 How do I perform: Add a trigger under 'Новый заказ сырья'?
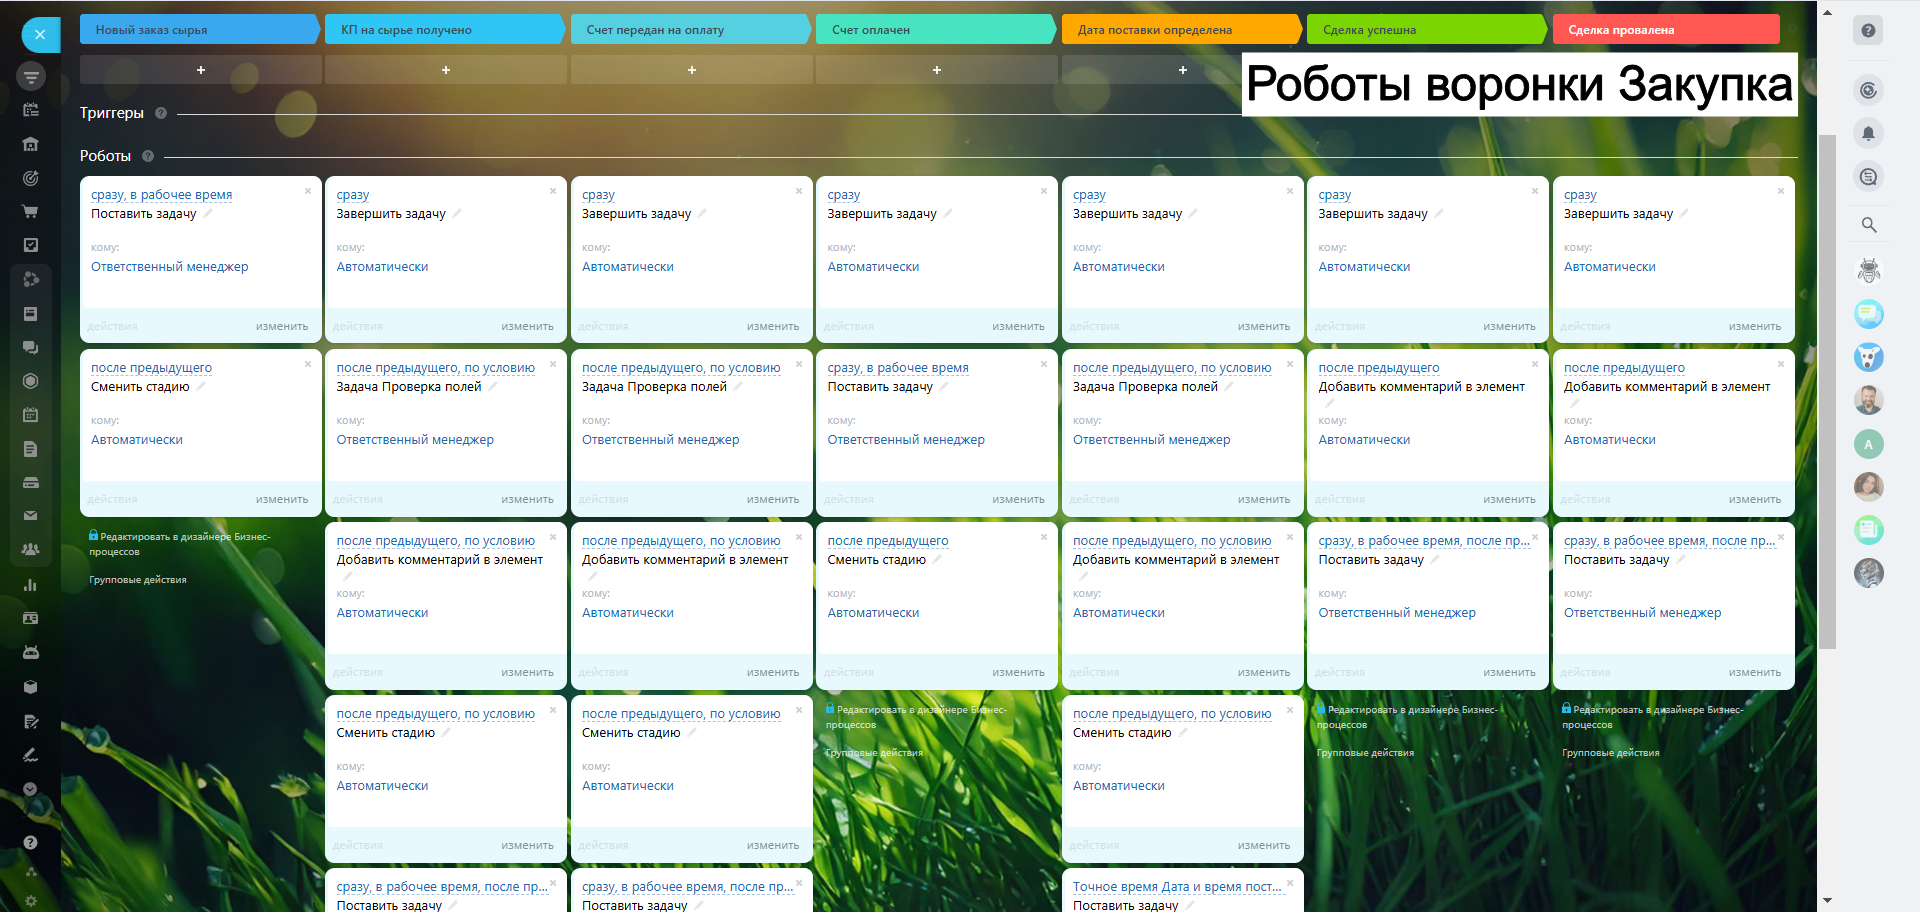(201, 70)
